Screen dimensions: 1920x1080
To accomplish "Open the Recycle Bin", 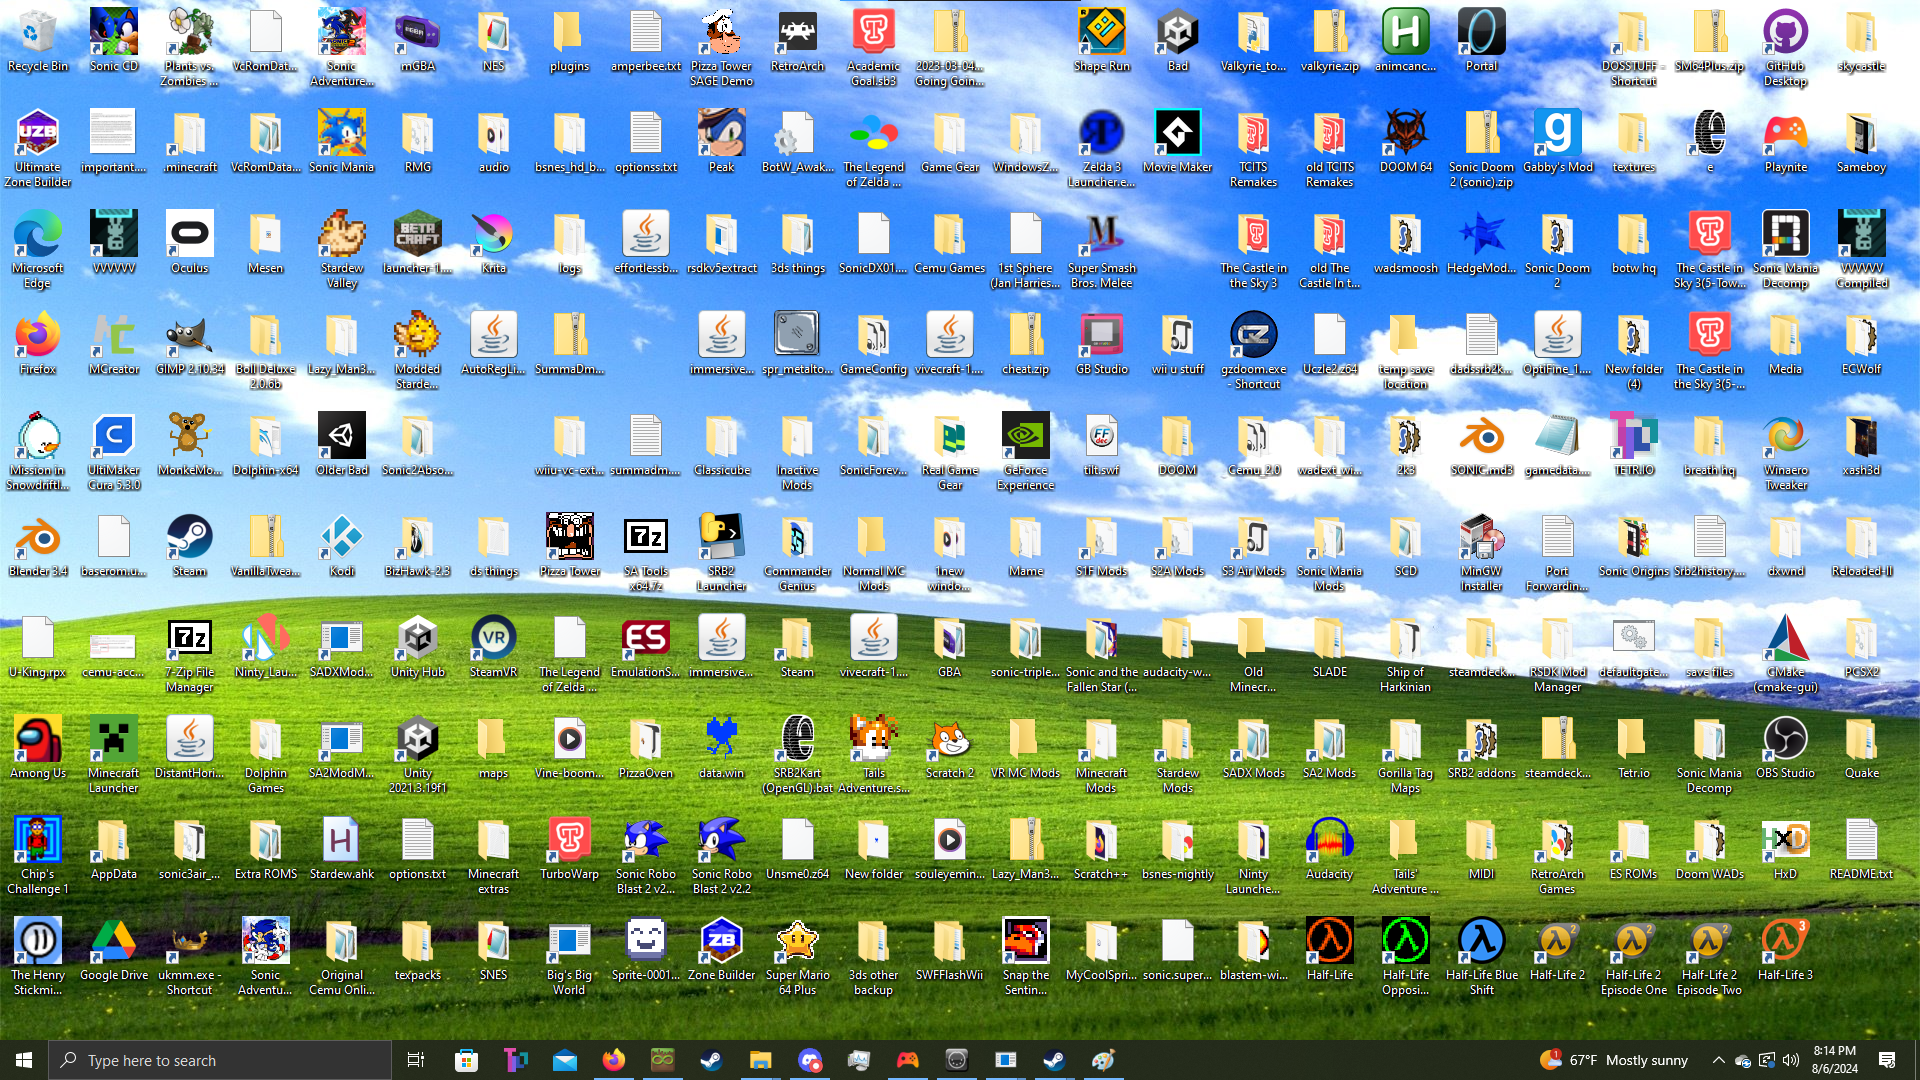I will [38, 40].
